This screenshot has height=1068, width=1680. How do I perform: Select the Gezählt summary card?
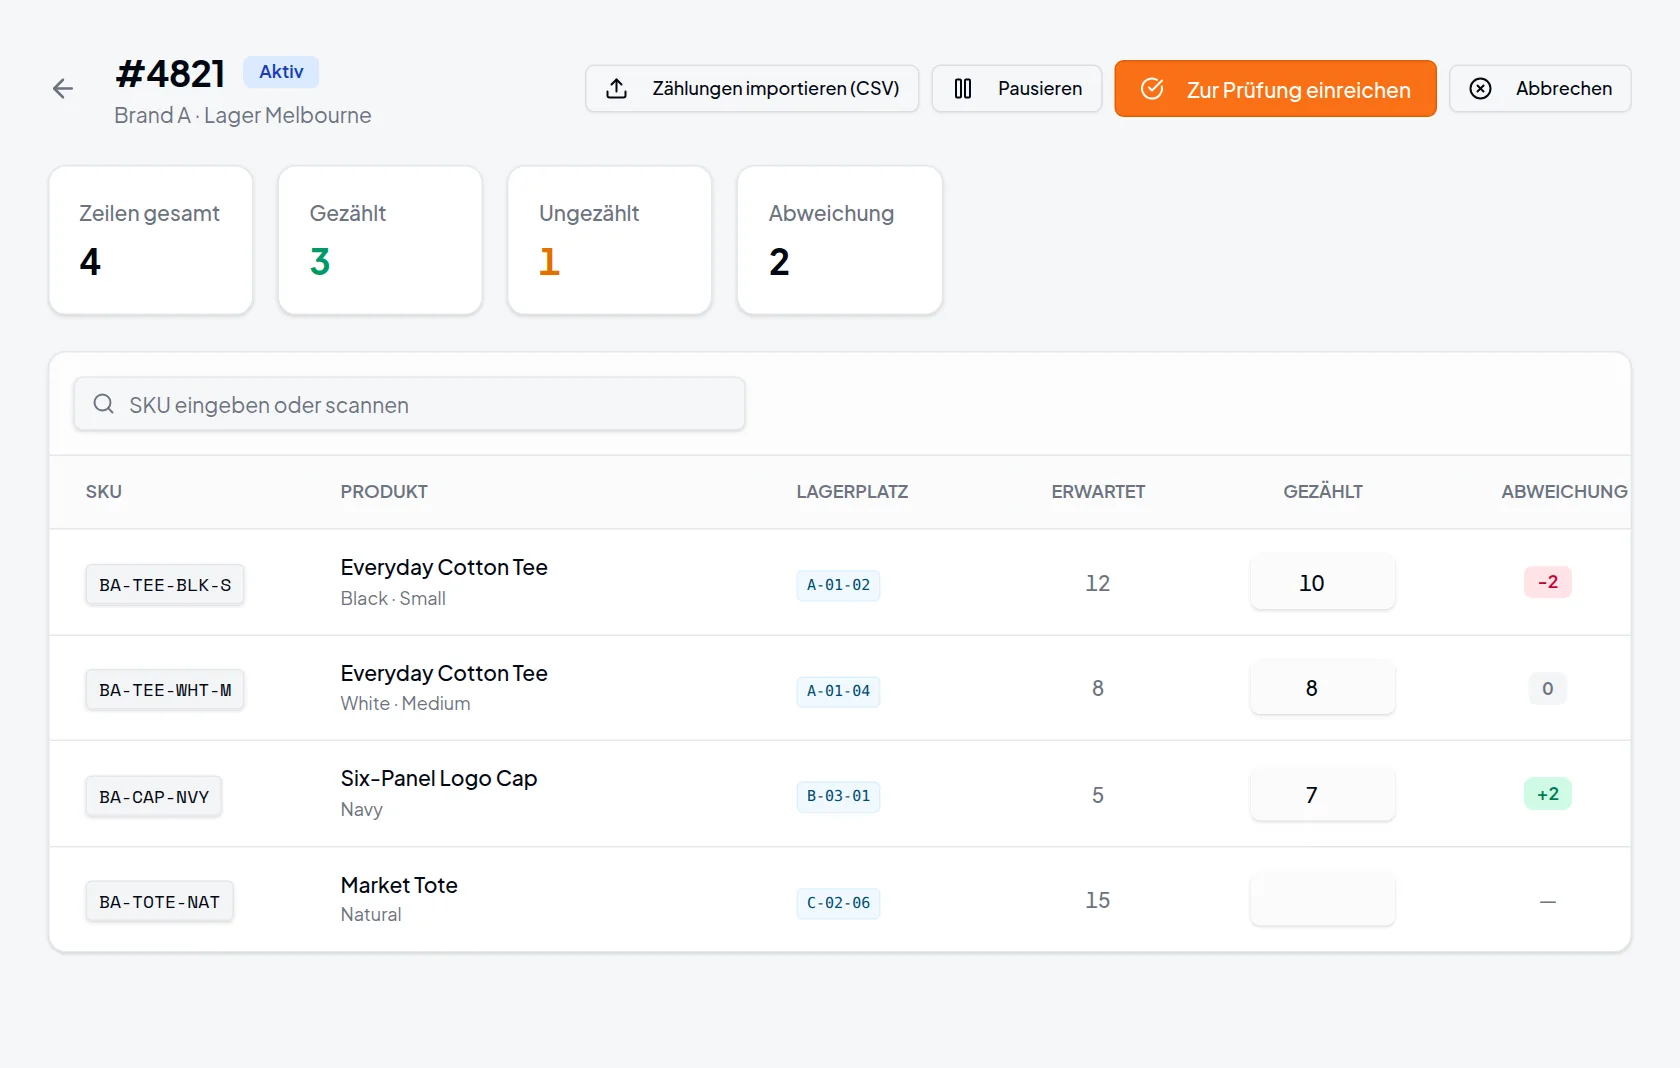380,240
